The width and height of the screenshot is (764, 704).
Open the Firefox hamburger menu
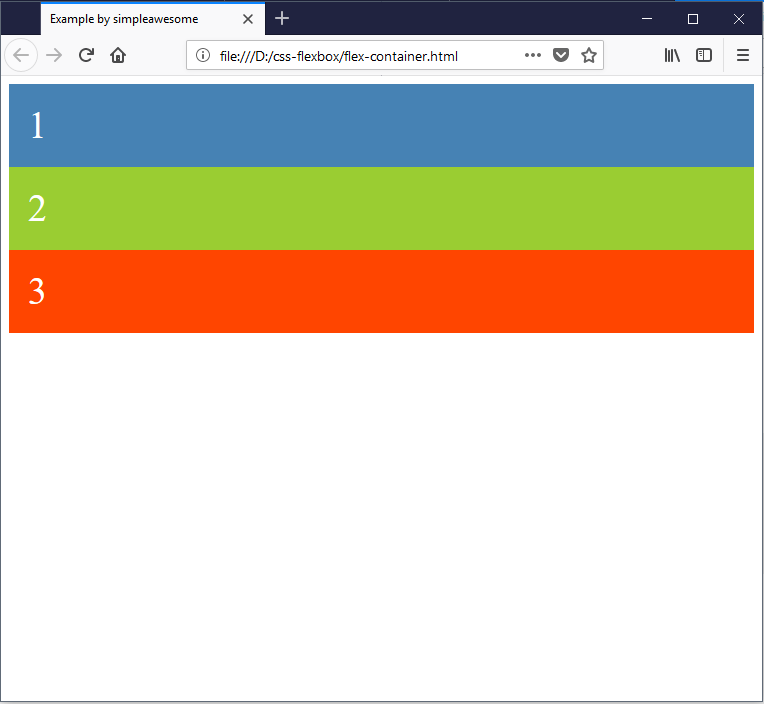click(x=743, y=55)
